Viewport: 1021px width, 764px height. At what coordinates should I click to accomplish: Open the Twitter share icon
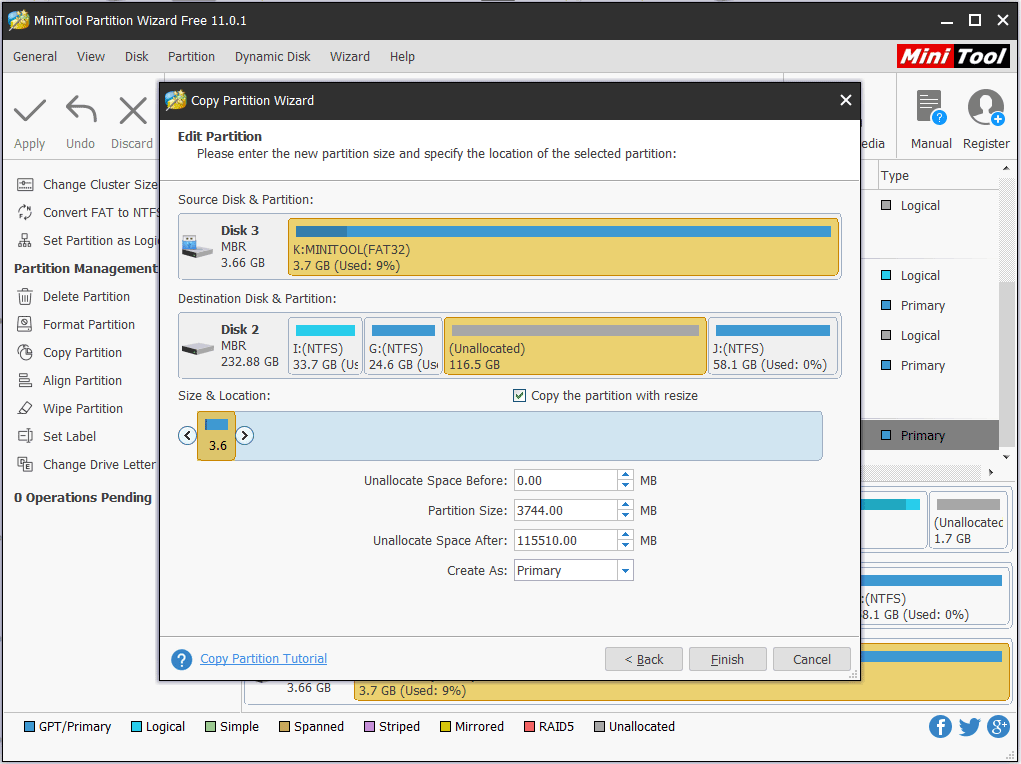pos(970,726)
